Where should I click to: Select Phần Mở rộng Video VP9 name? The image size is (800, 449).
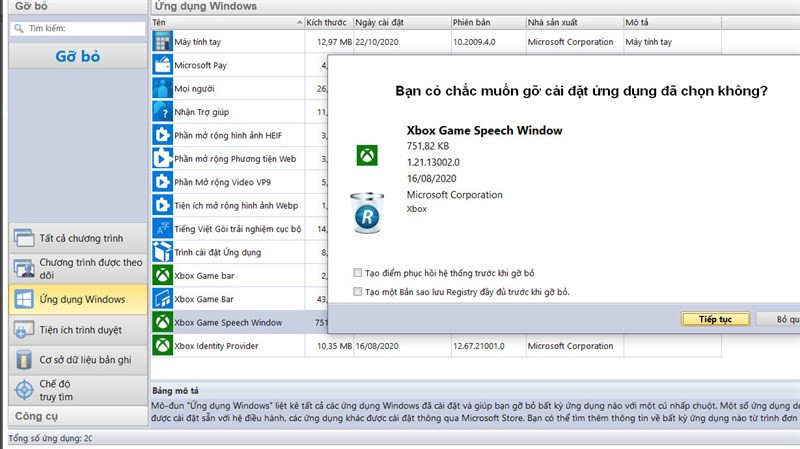(x=222, y=182)
